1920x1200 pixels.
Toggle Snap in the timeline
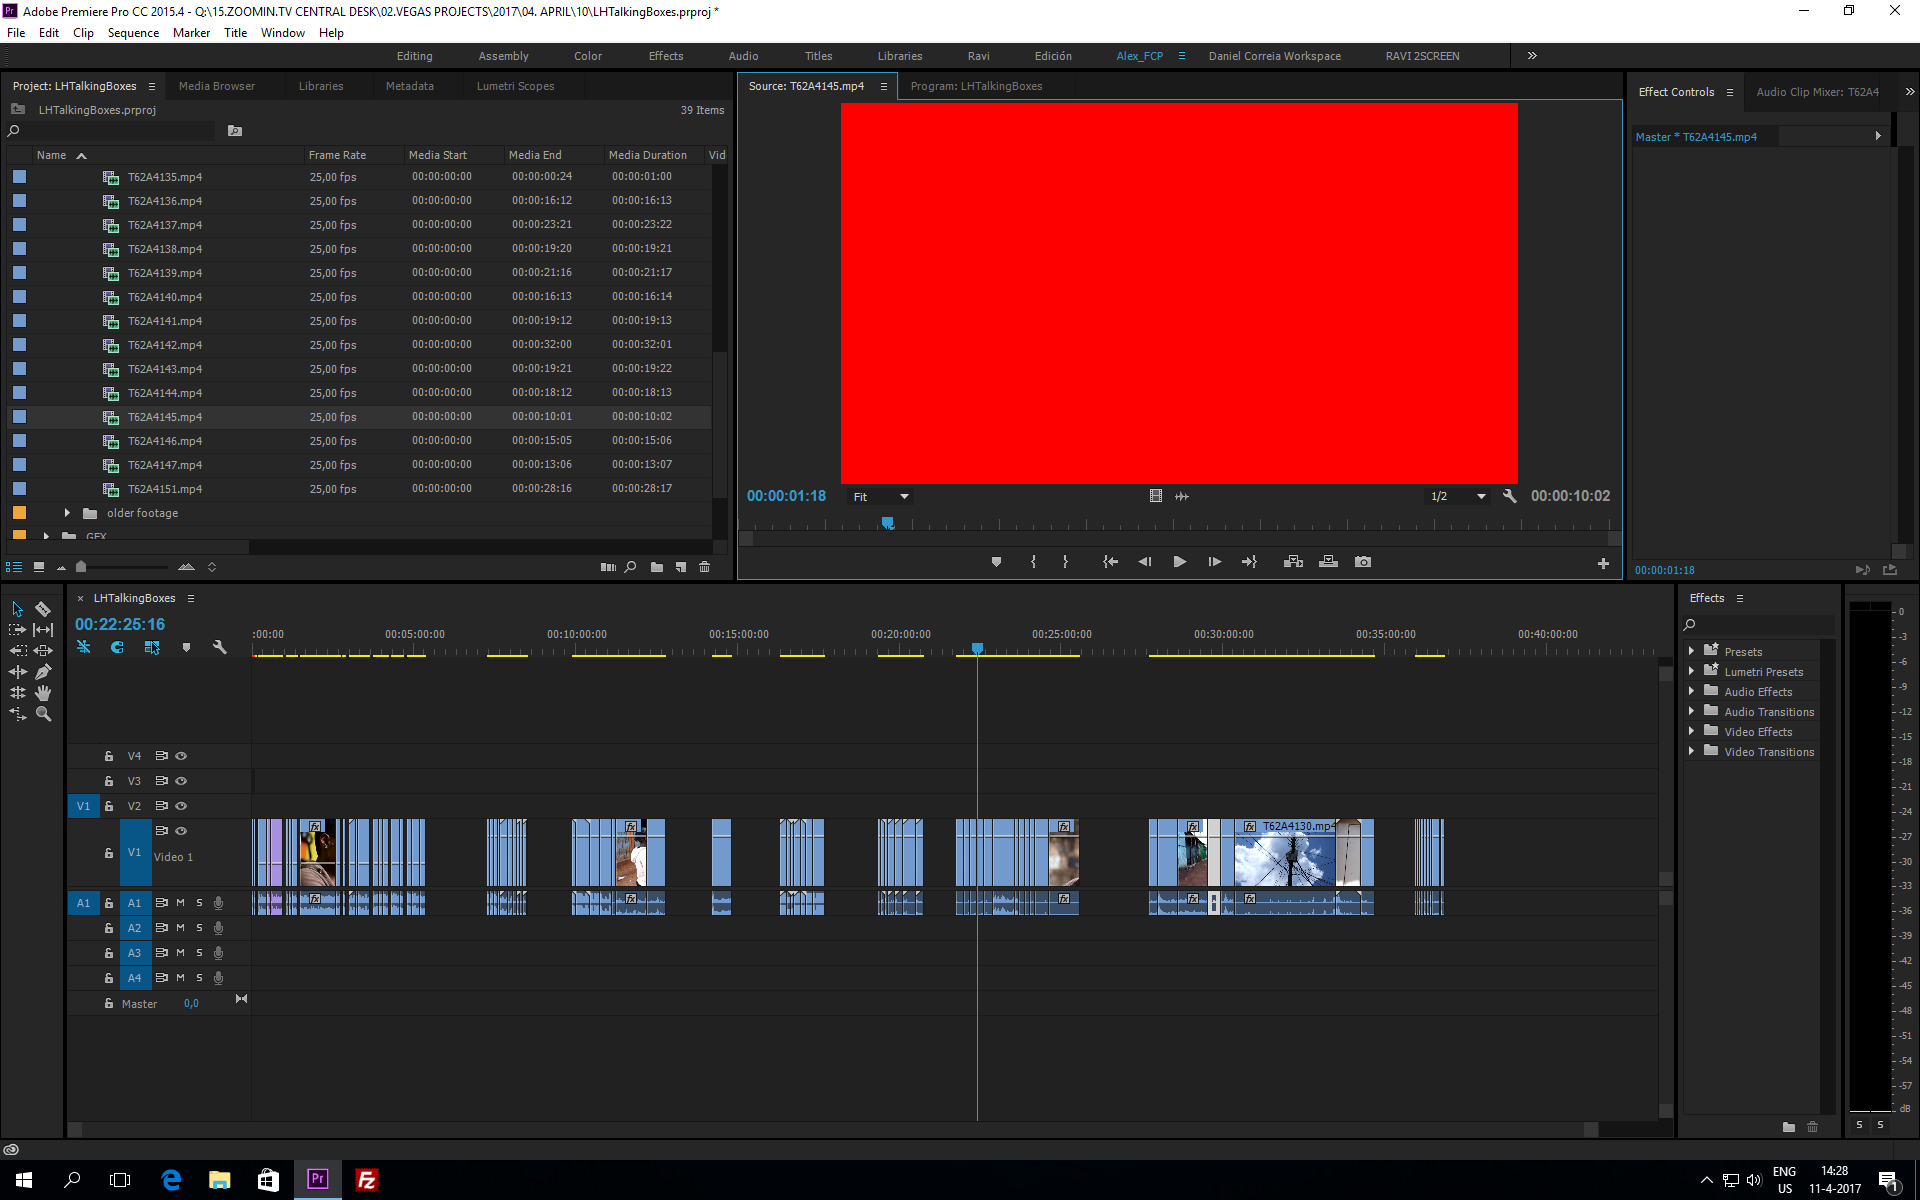click(117, 647)
